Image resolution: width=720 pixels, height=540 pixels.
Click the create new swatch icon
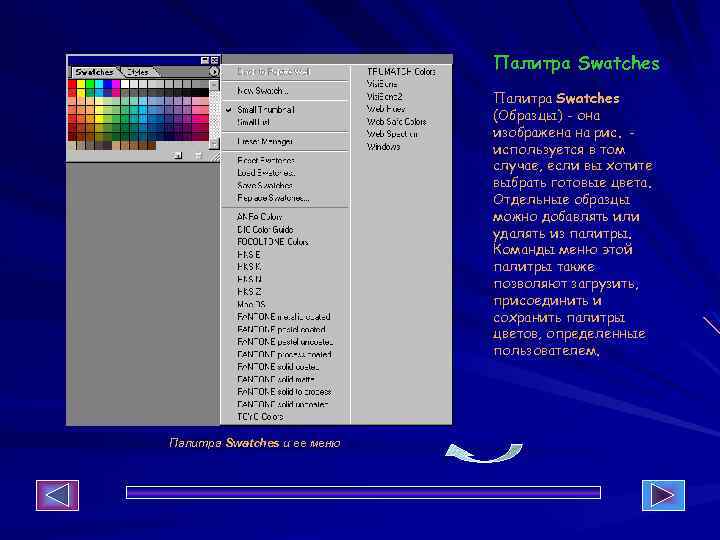pos(178,156)
